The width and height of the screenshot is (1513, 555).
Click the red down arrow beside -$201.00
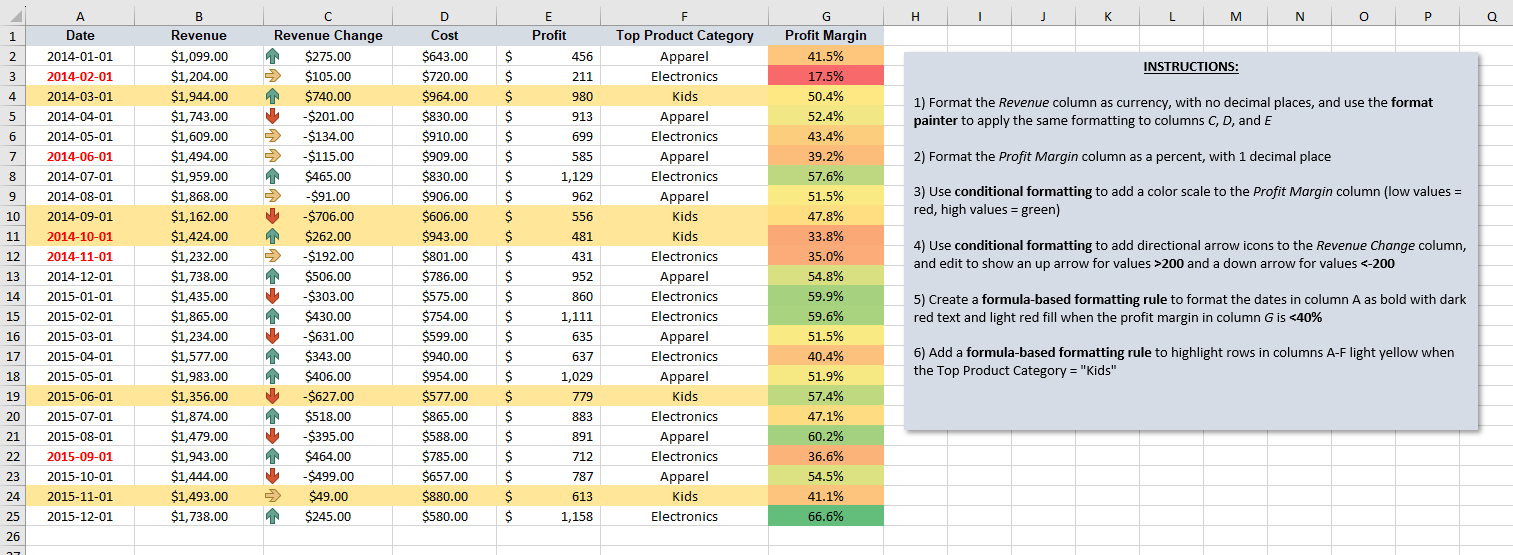pos(273,117)
